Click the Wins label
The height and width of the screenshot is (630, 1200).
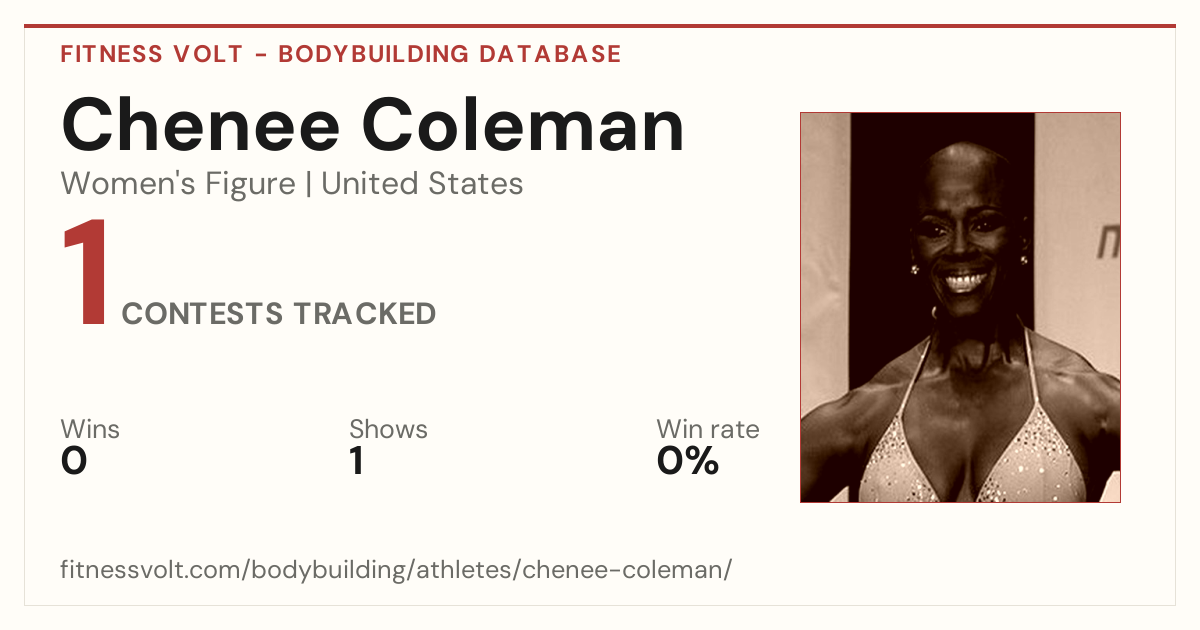pyautogui.click(x=90, y=429)
